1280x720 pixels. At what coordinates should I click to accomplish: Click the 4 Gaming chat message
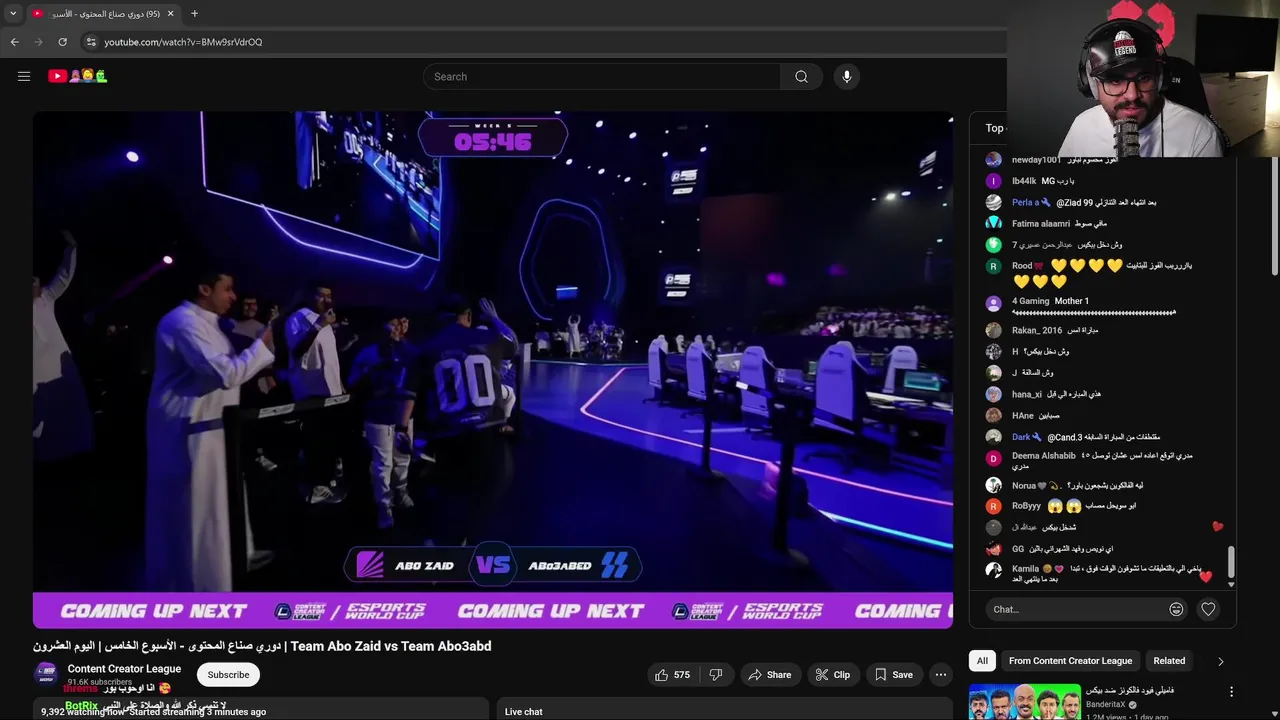(1080, 307)
